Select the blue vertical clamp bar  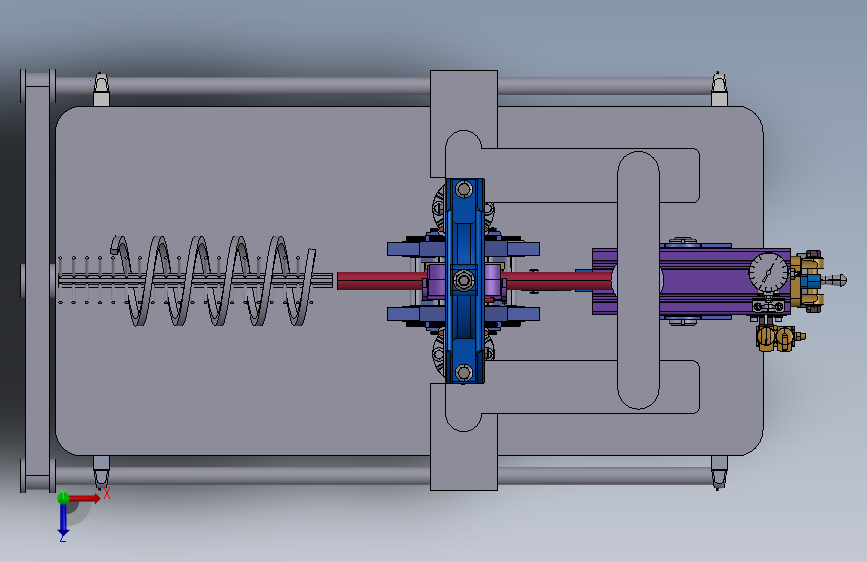point(465,280)
